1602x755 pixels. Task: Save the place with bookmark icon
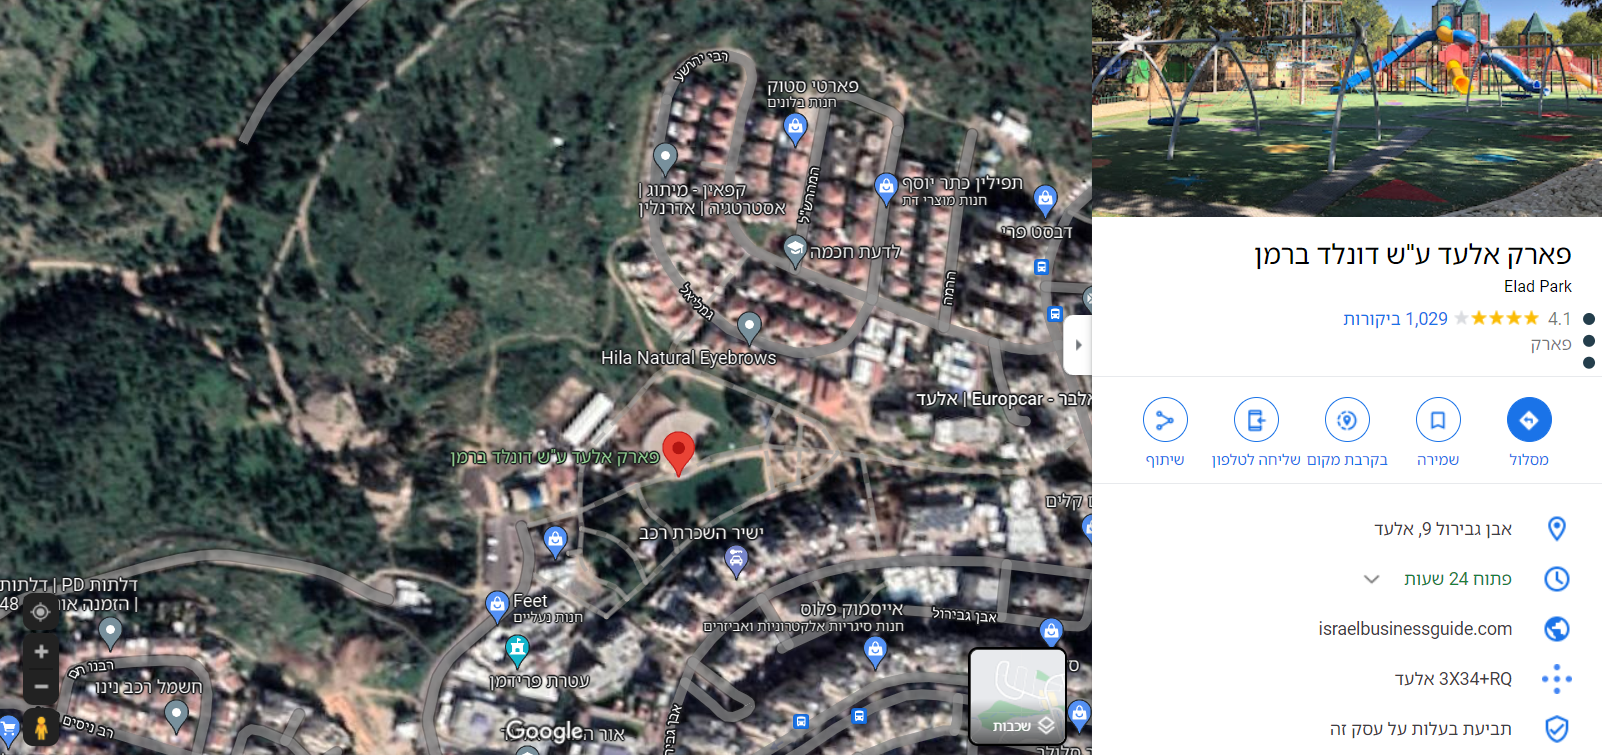[1438, 420]
